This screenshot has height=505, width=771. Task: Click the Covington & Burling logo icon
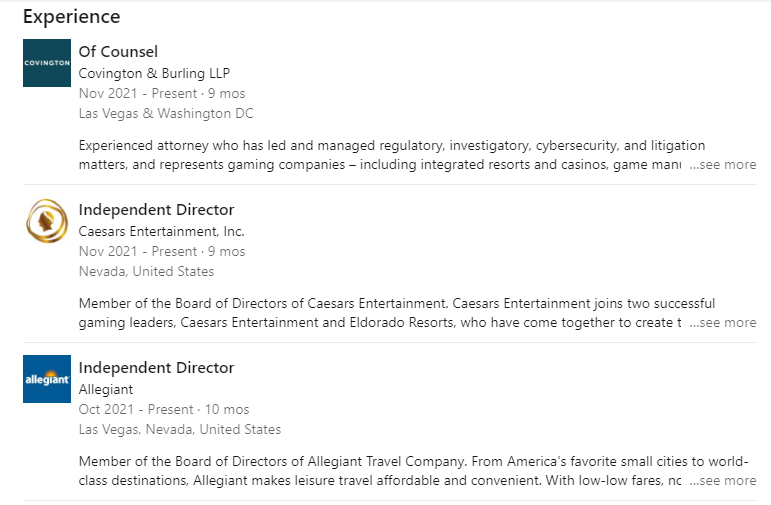[x=47, y=63]
